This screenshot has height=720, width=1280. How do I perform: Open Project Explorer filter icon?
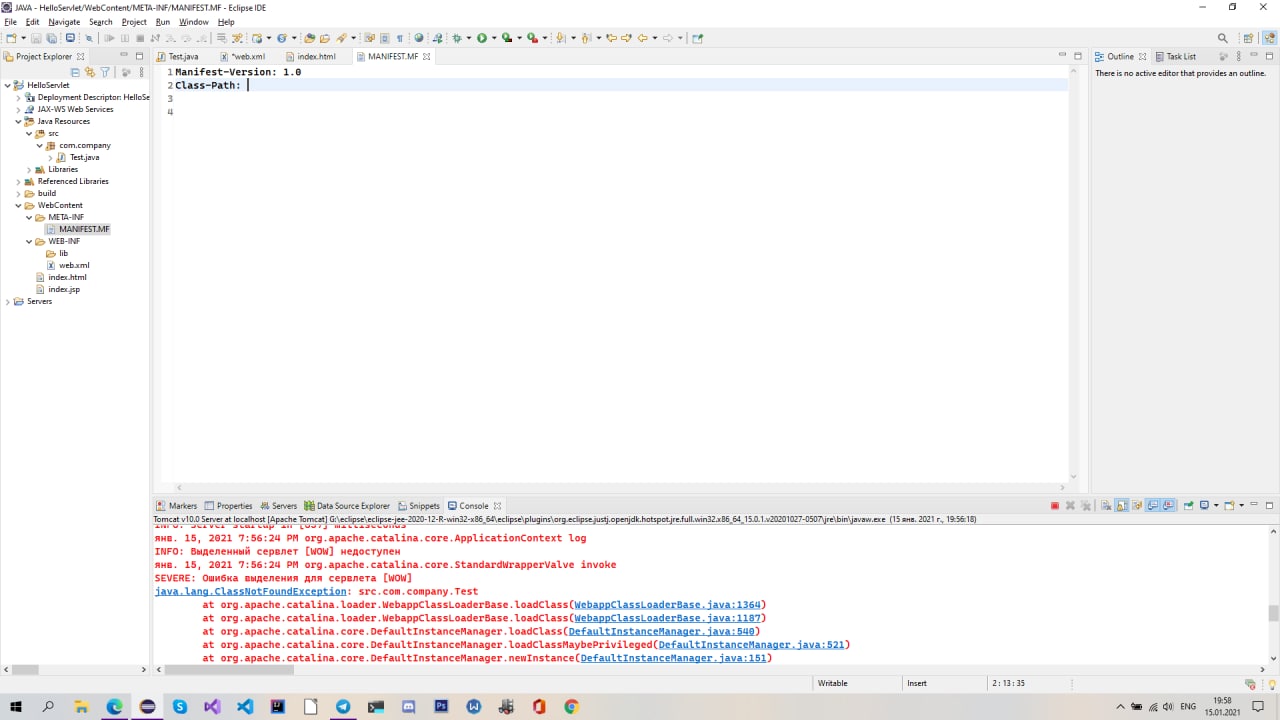[105, 72]
